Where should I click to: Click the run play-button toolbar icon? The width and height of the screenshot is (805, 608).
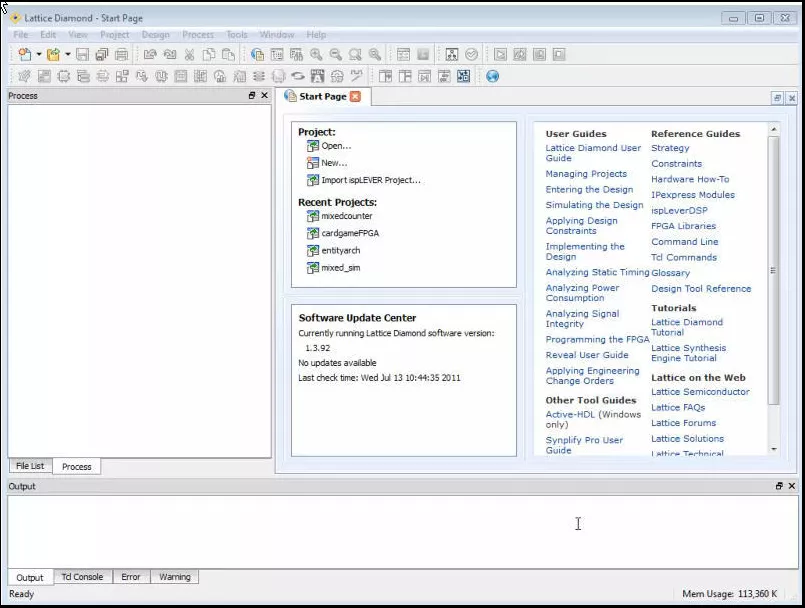coord(500,54)
